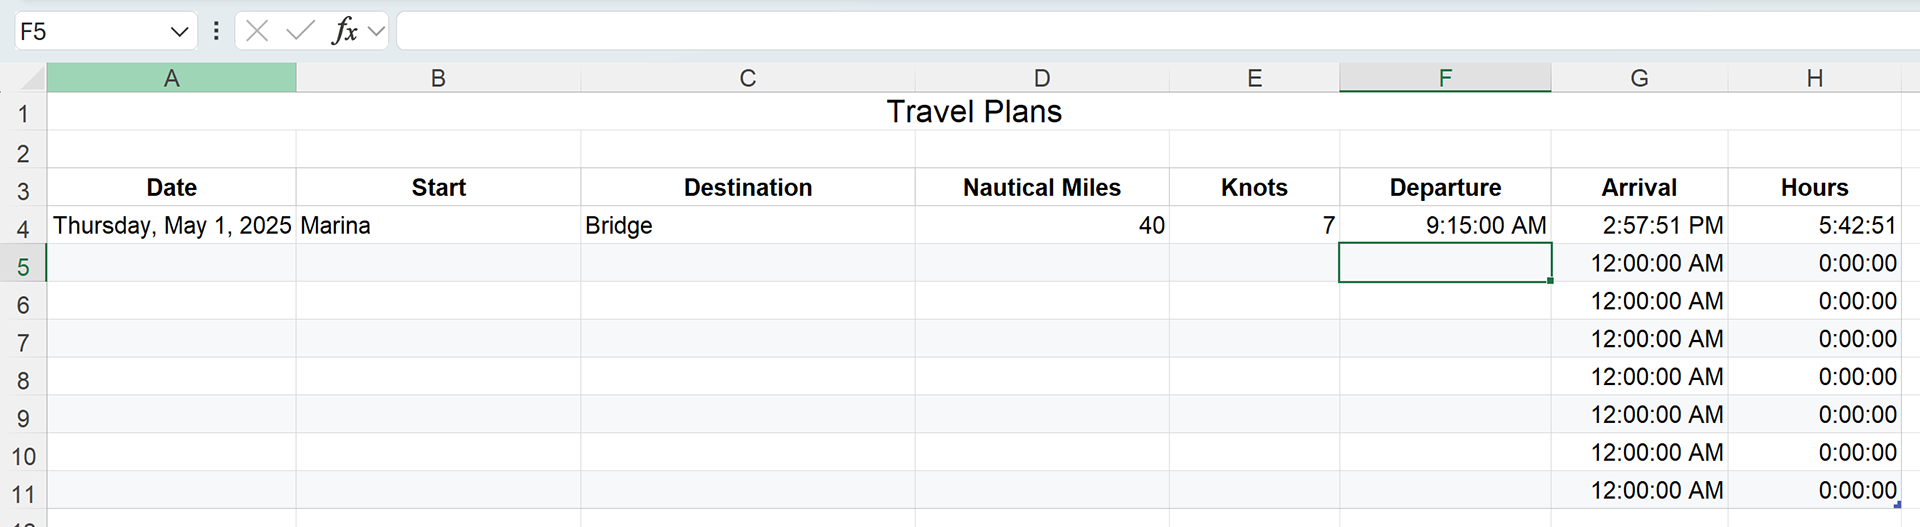Click the three-dot handle beside Name Box
The width and height of the screenshot is (1920, 527).
216,31
